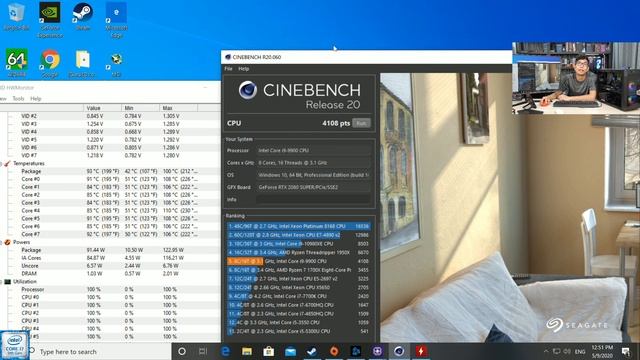Click the Cortana circle on the taskbar
The image size is (640, 360).
point(182,351)
